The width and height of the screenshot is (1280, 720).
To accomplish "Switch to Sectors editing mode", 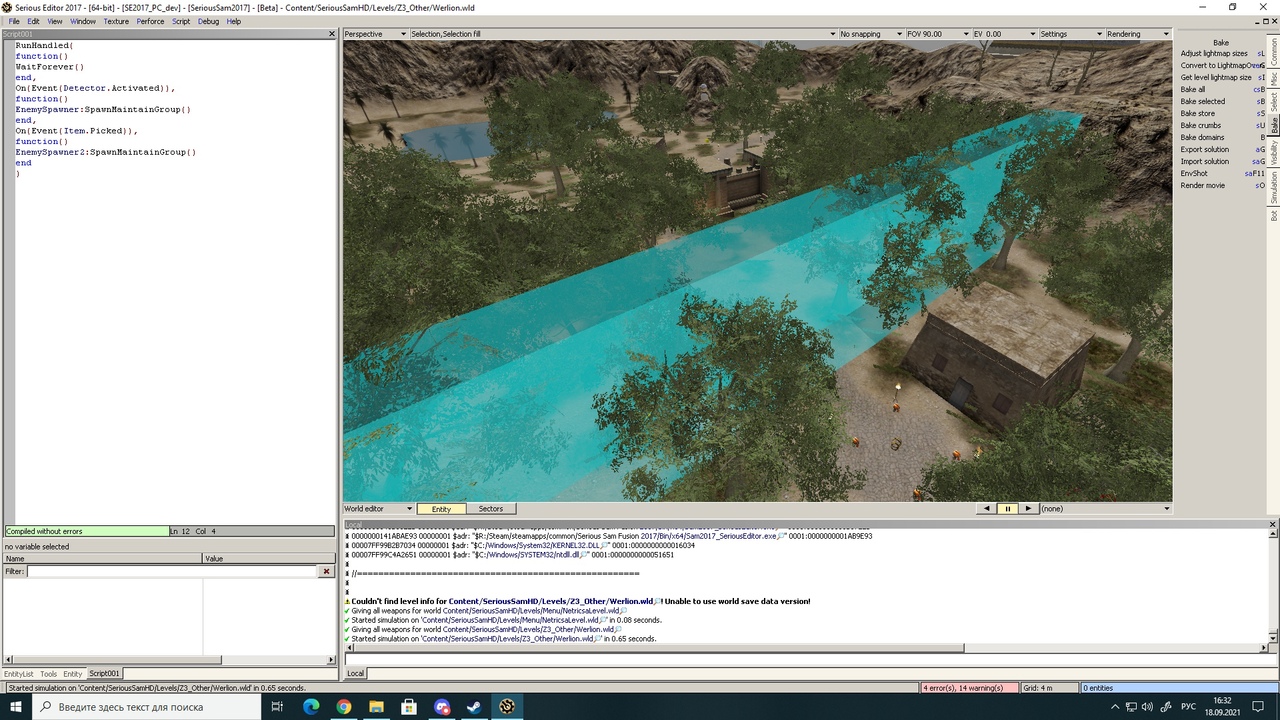I will click(491, 509).
